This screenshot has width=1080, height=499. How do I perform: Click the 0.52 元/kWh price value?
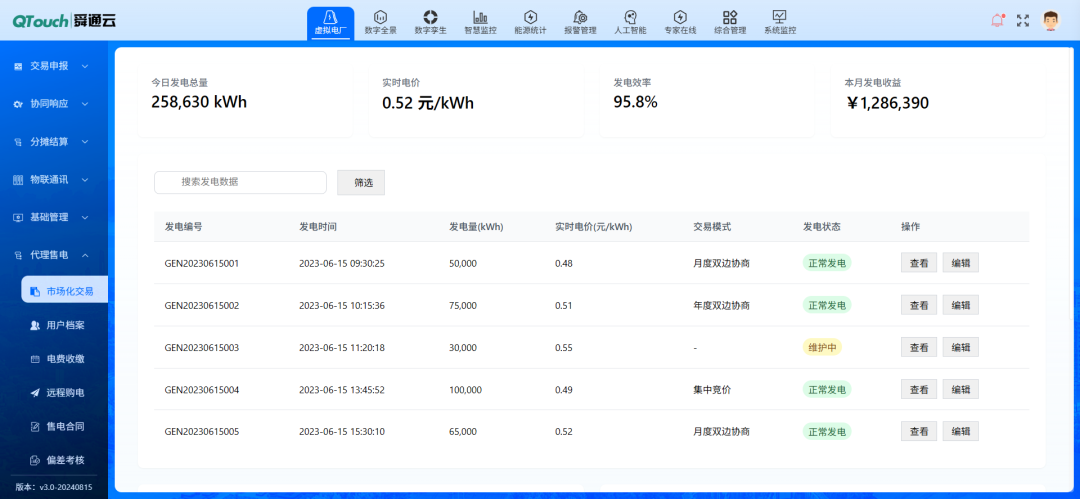point(428,103)
